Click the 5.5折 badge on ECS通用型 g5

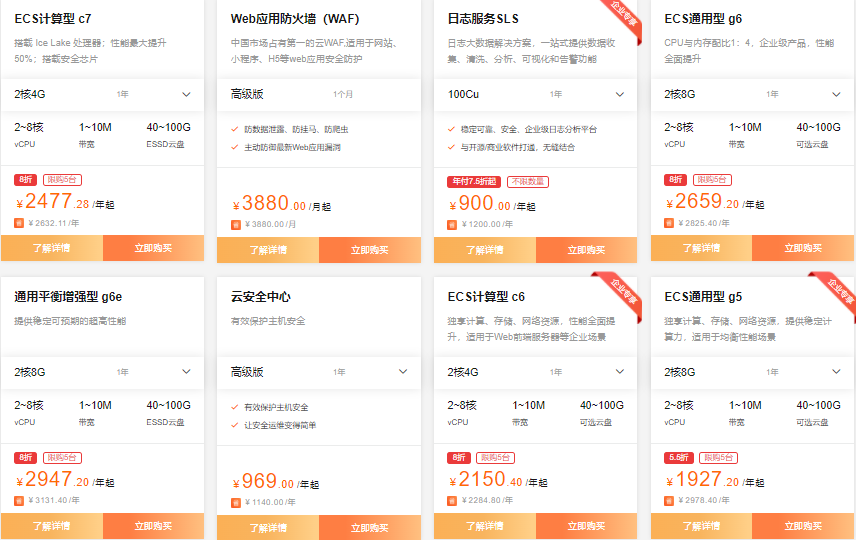coord(679,458)
